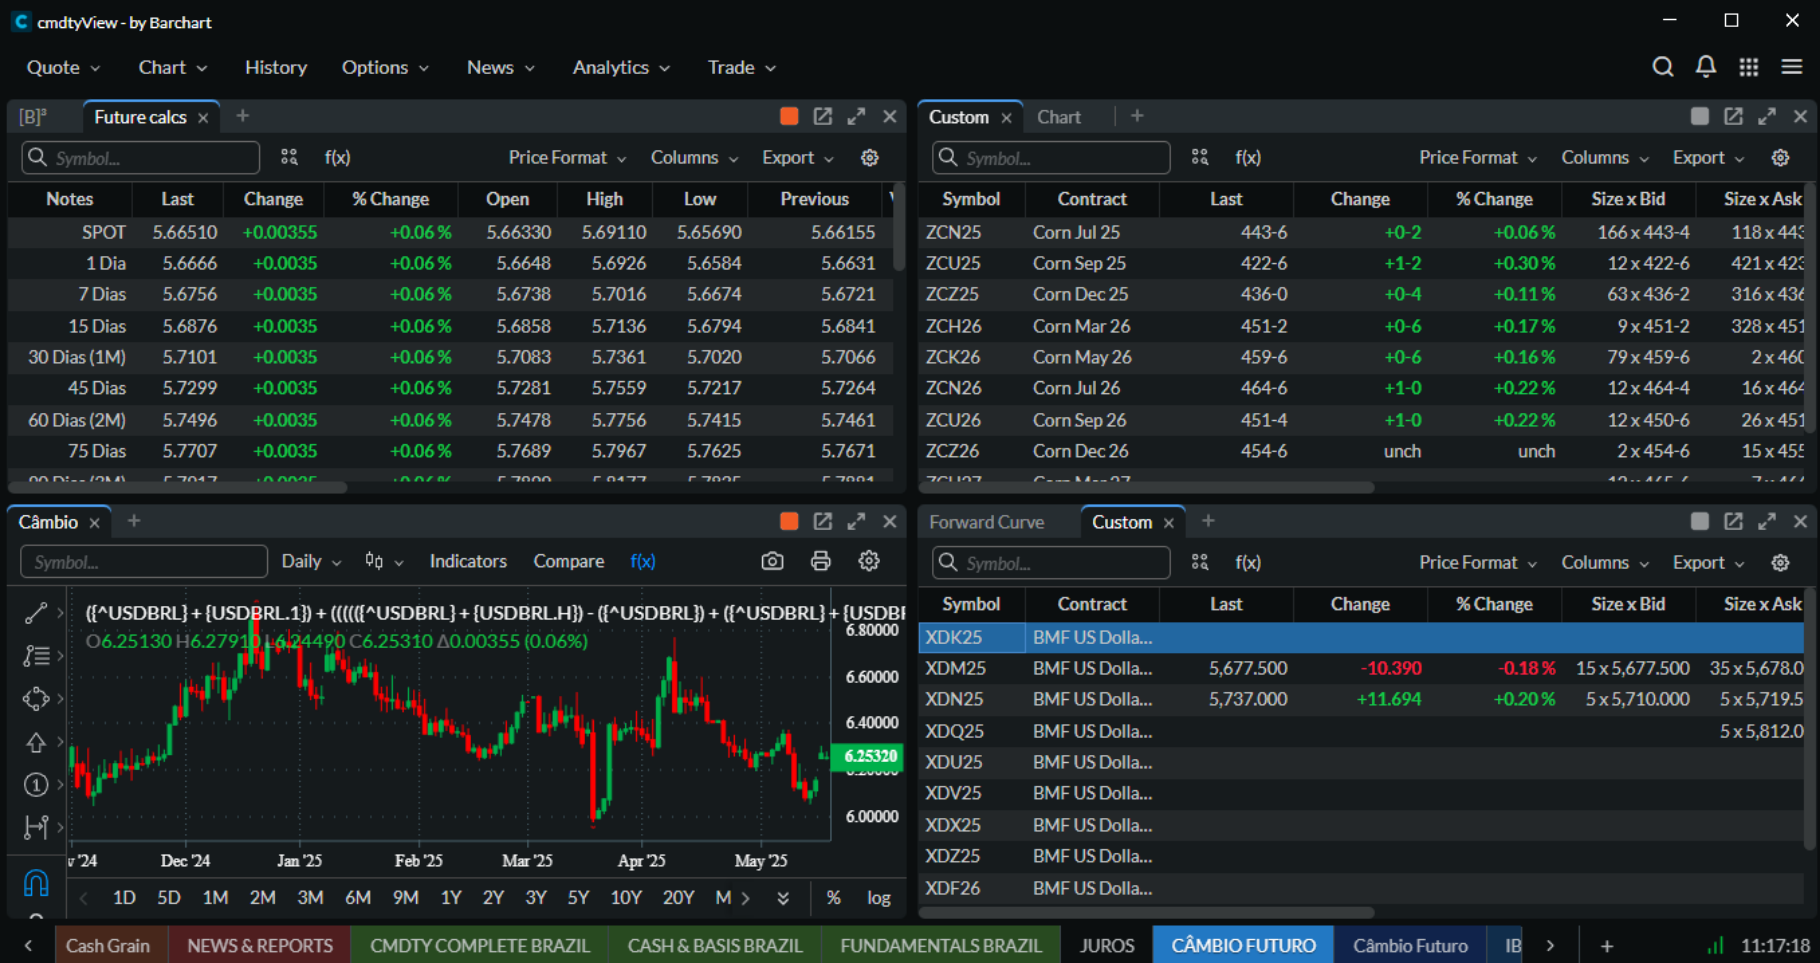Image resolution: width=1820 pixels, height=963 pixels.
Task: Open the Trade menu
Action: (x=741, y=67)
